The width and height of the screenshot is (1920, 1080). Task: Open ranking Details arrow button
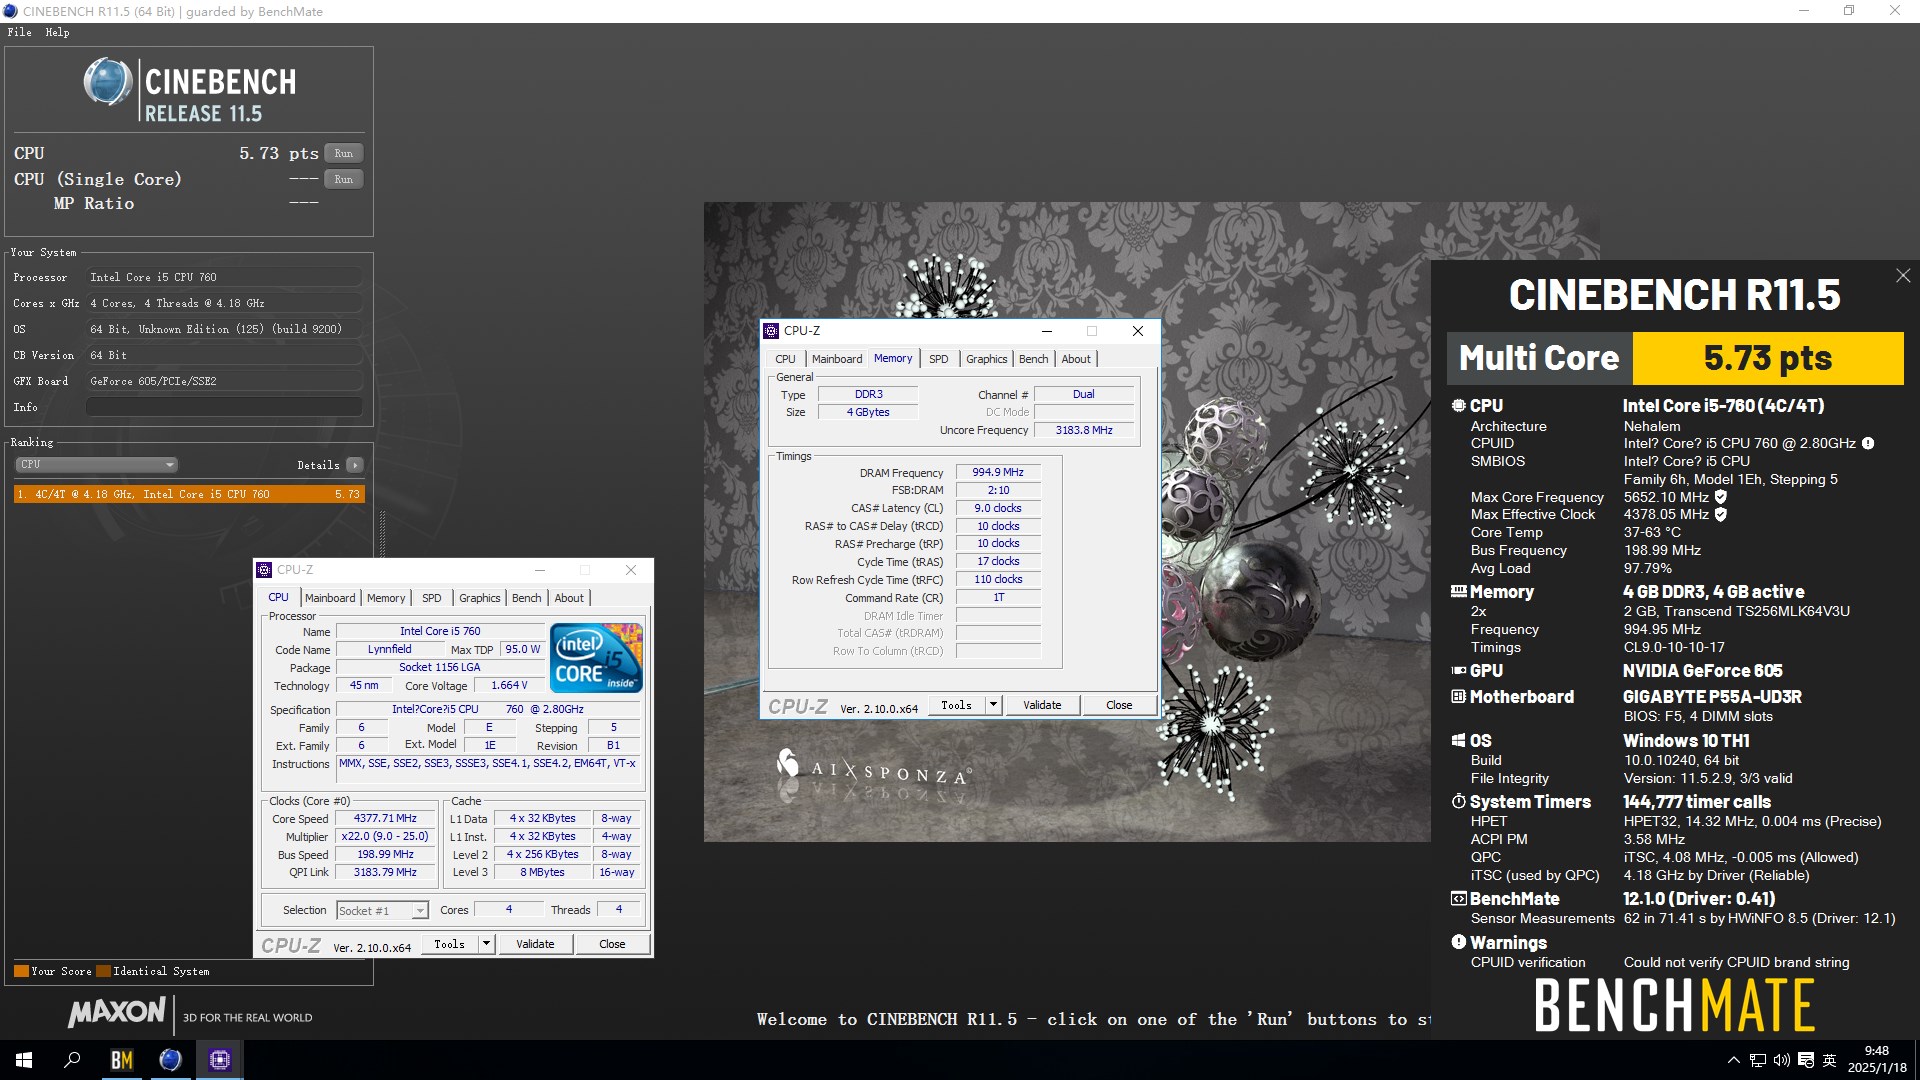point(354,465)
